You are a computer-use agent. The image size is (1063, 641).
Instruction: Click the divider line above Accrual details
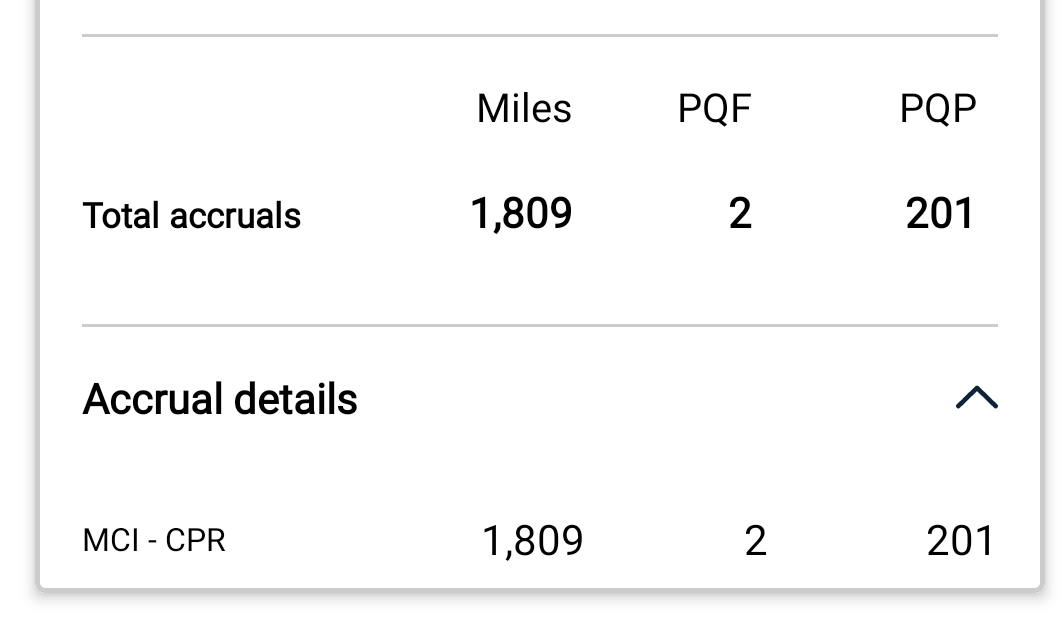tap(540, 325)
